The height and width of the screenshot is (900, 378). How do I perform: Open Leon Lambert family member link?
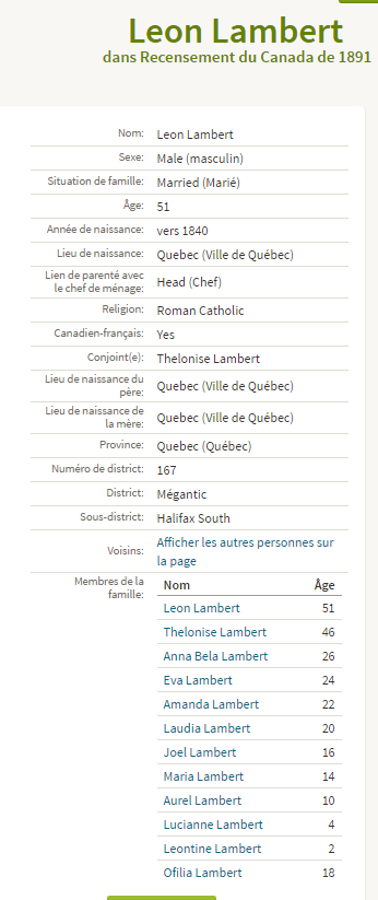[201, 608]
